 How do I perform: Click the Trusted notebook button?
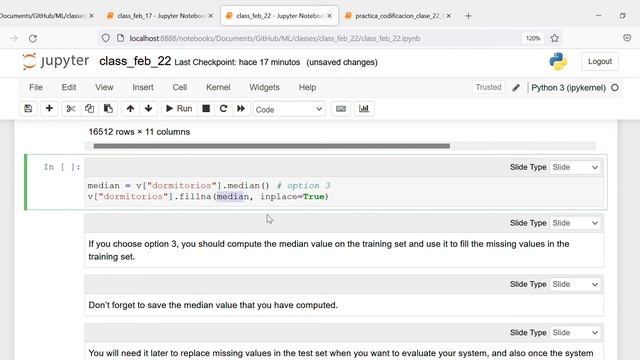point(488,87)
